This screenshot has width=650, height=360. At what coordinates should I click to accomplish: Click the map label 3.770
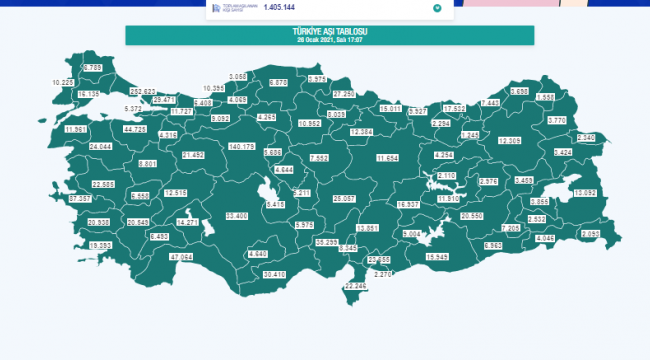pyautogui.click(x=557, y=120)
